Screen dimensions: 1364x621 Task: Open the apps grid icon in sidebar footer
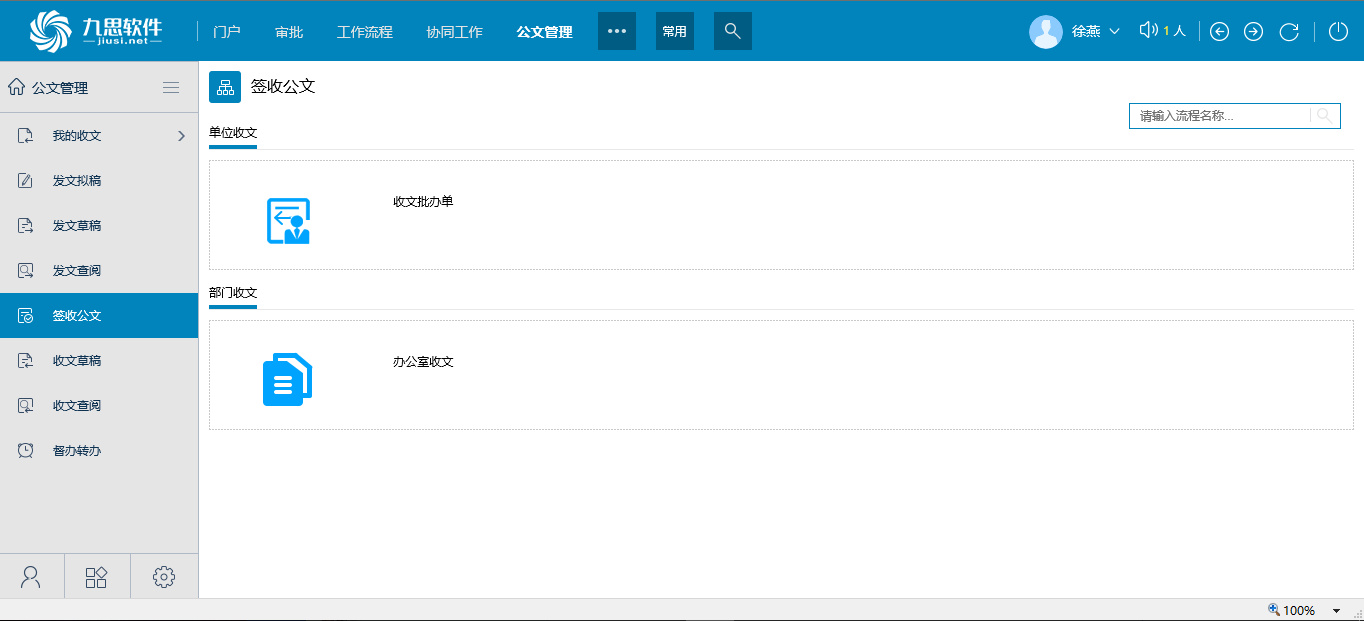(x=96, y=577)
